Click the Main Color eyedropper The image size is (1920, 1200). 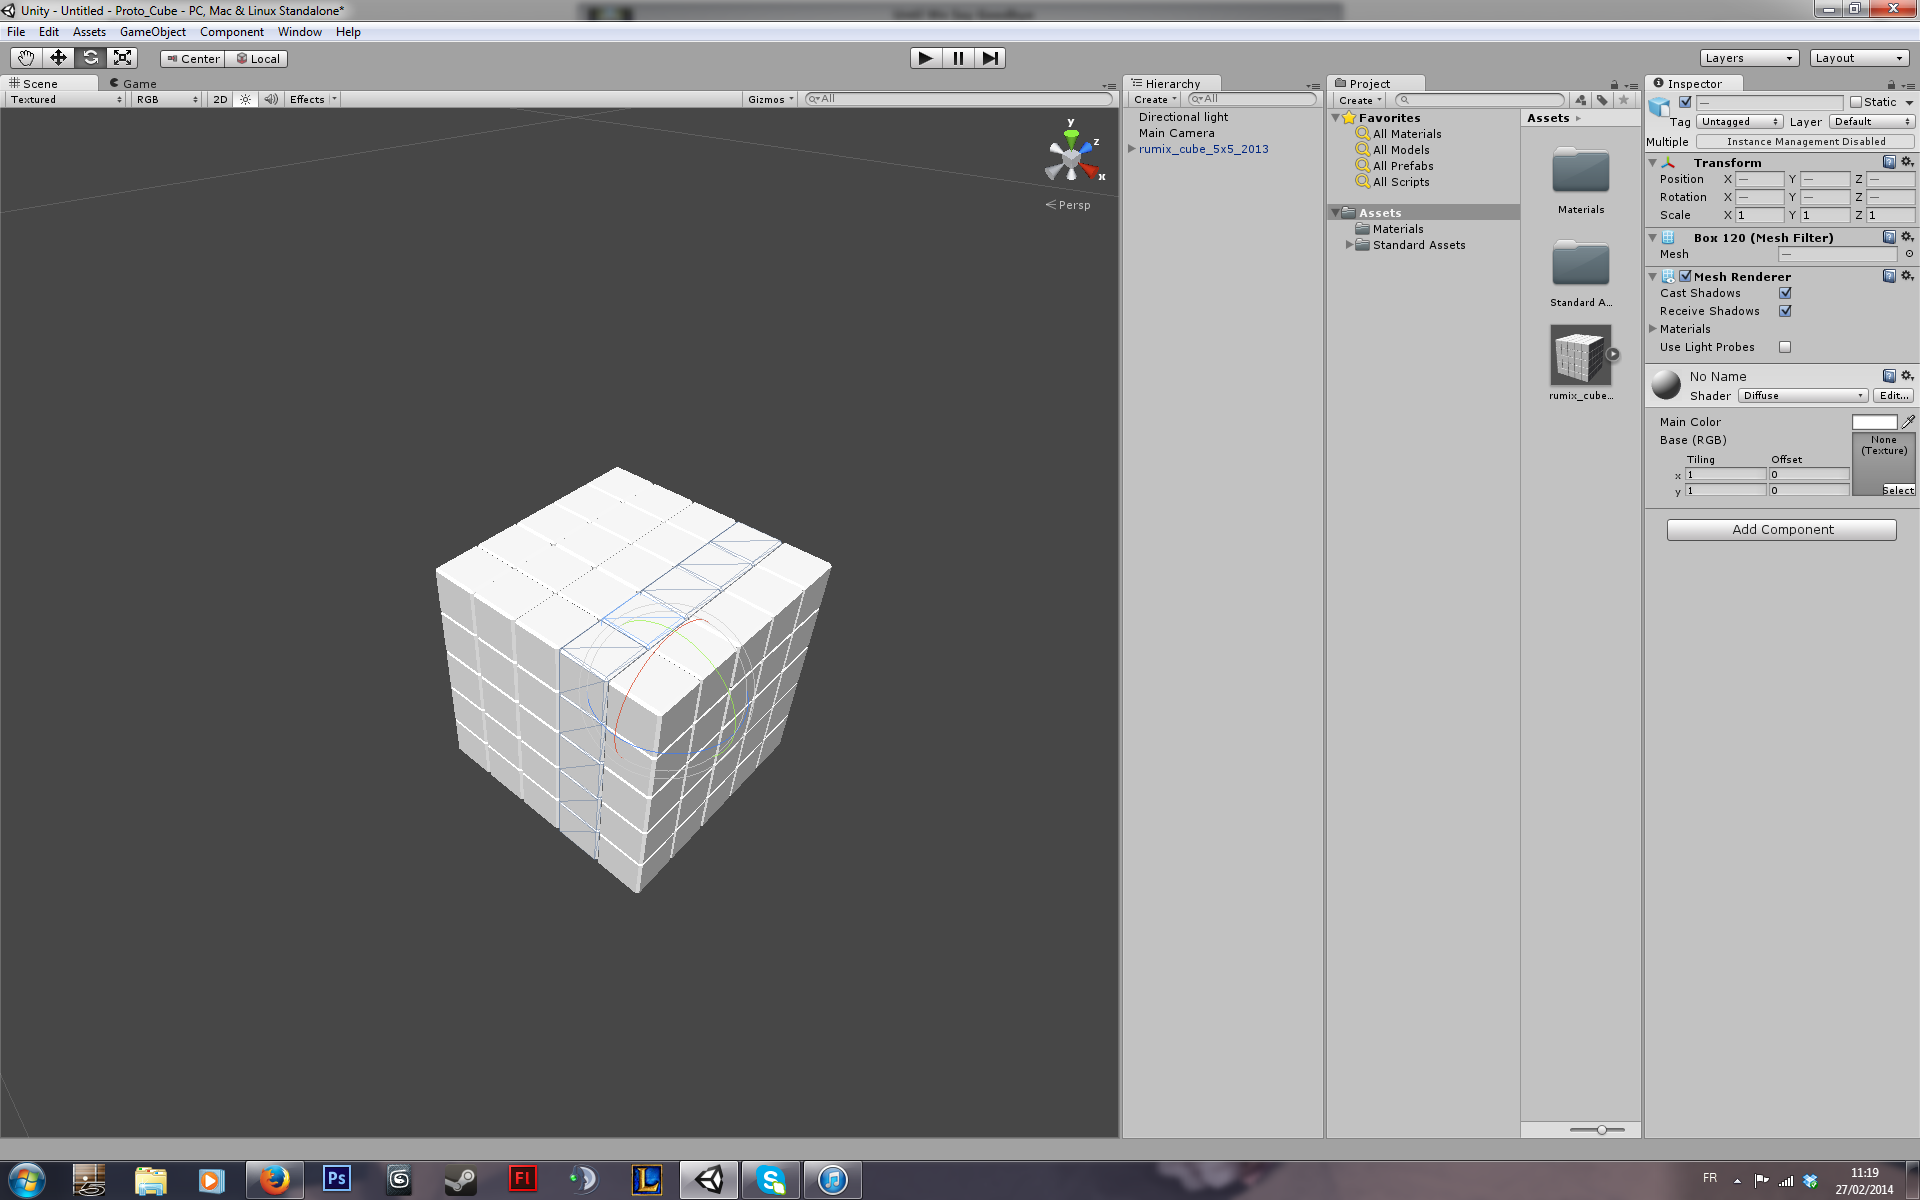(1908, 422)
